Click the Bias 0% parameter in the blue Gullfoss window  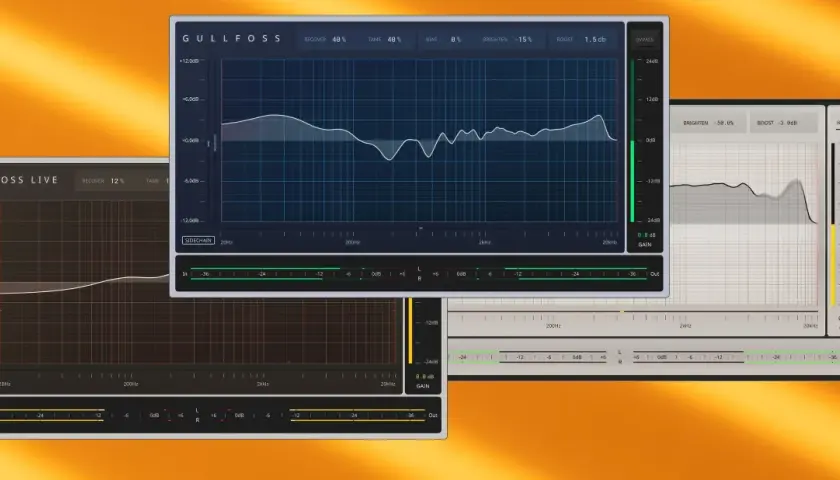(x=444, y=40)
